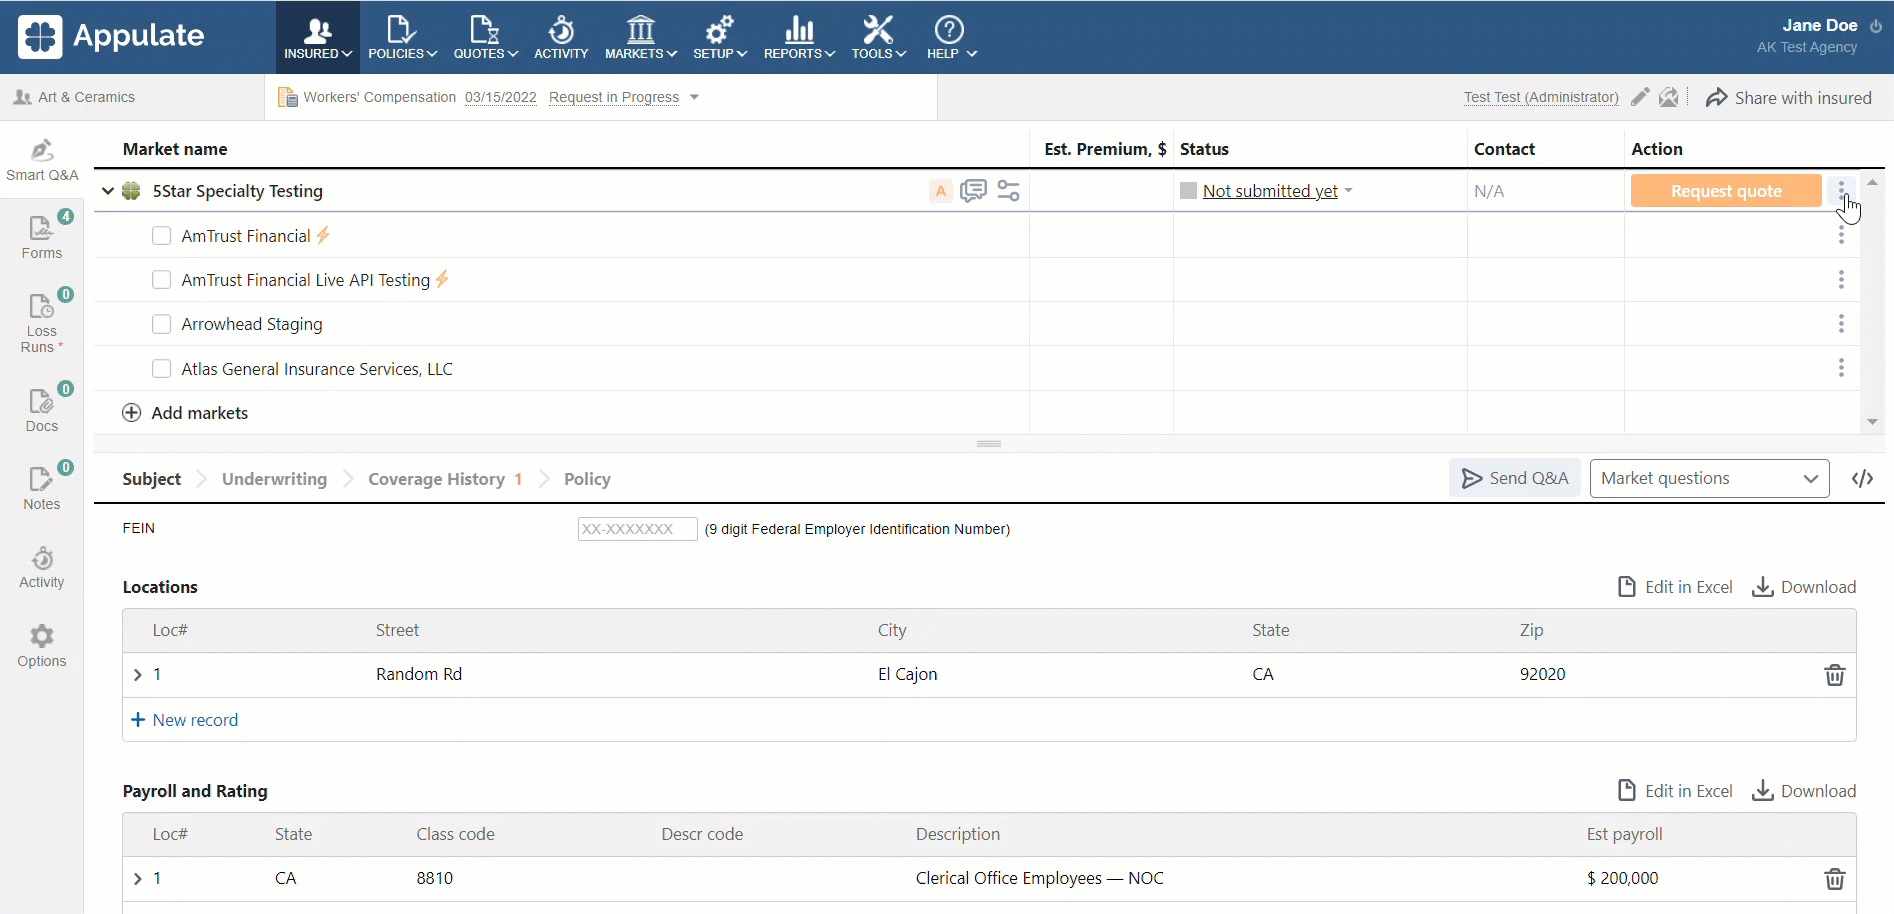The height and width of the screenshot is (914, 1894).
Task: Check AmTrust Financial Live API Testing
Action: [x=161, y=280]
